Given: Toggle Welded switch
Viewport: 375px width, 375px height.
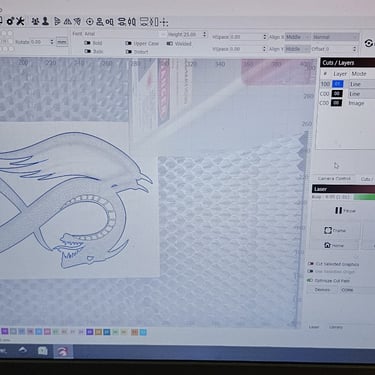Looking at the screenshot, I should (x=169, y=43).
